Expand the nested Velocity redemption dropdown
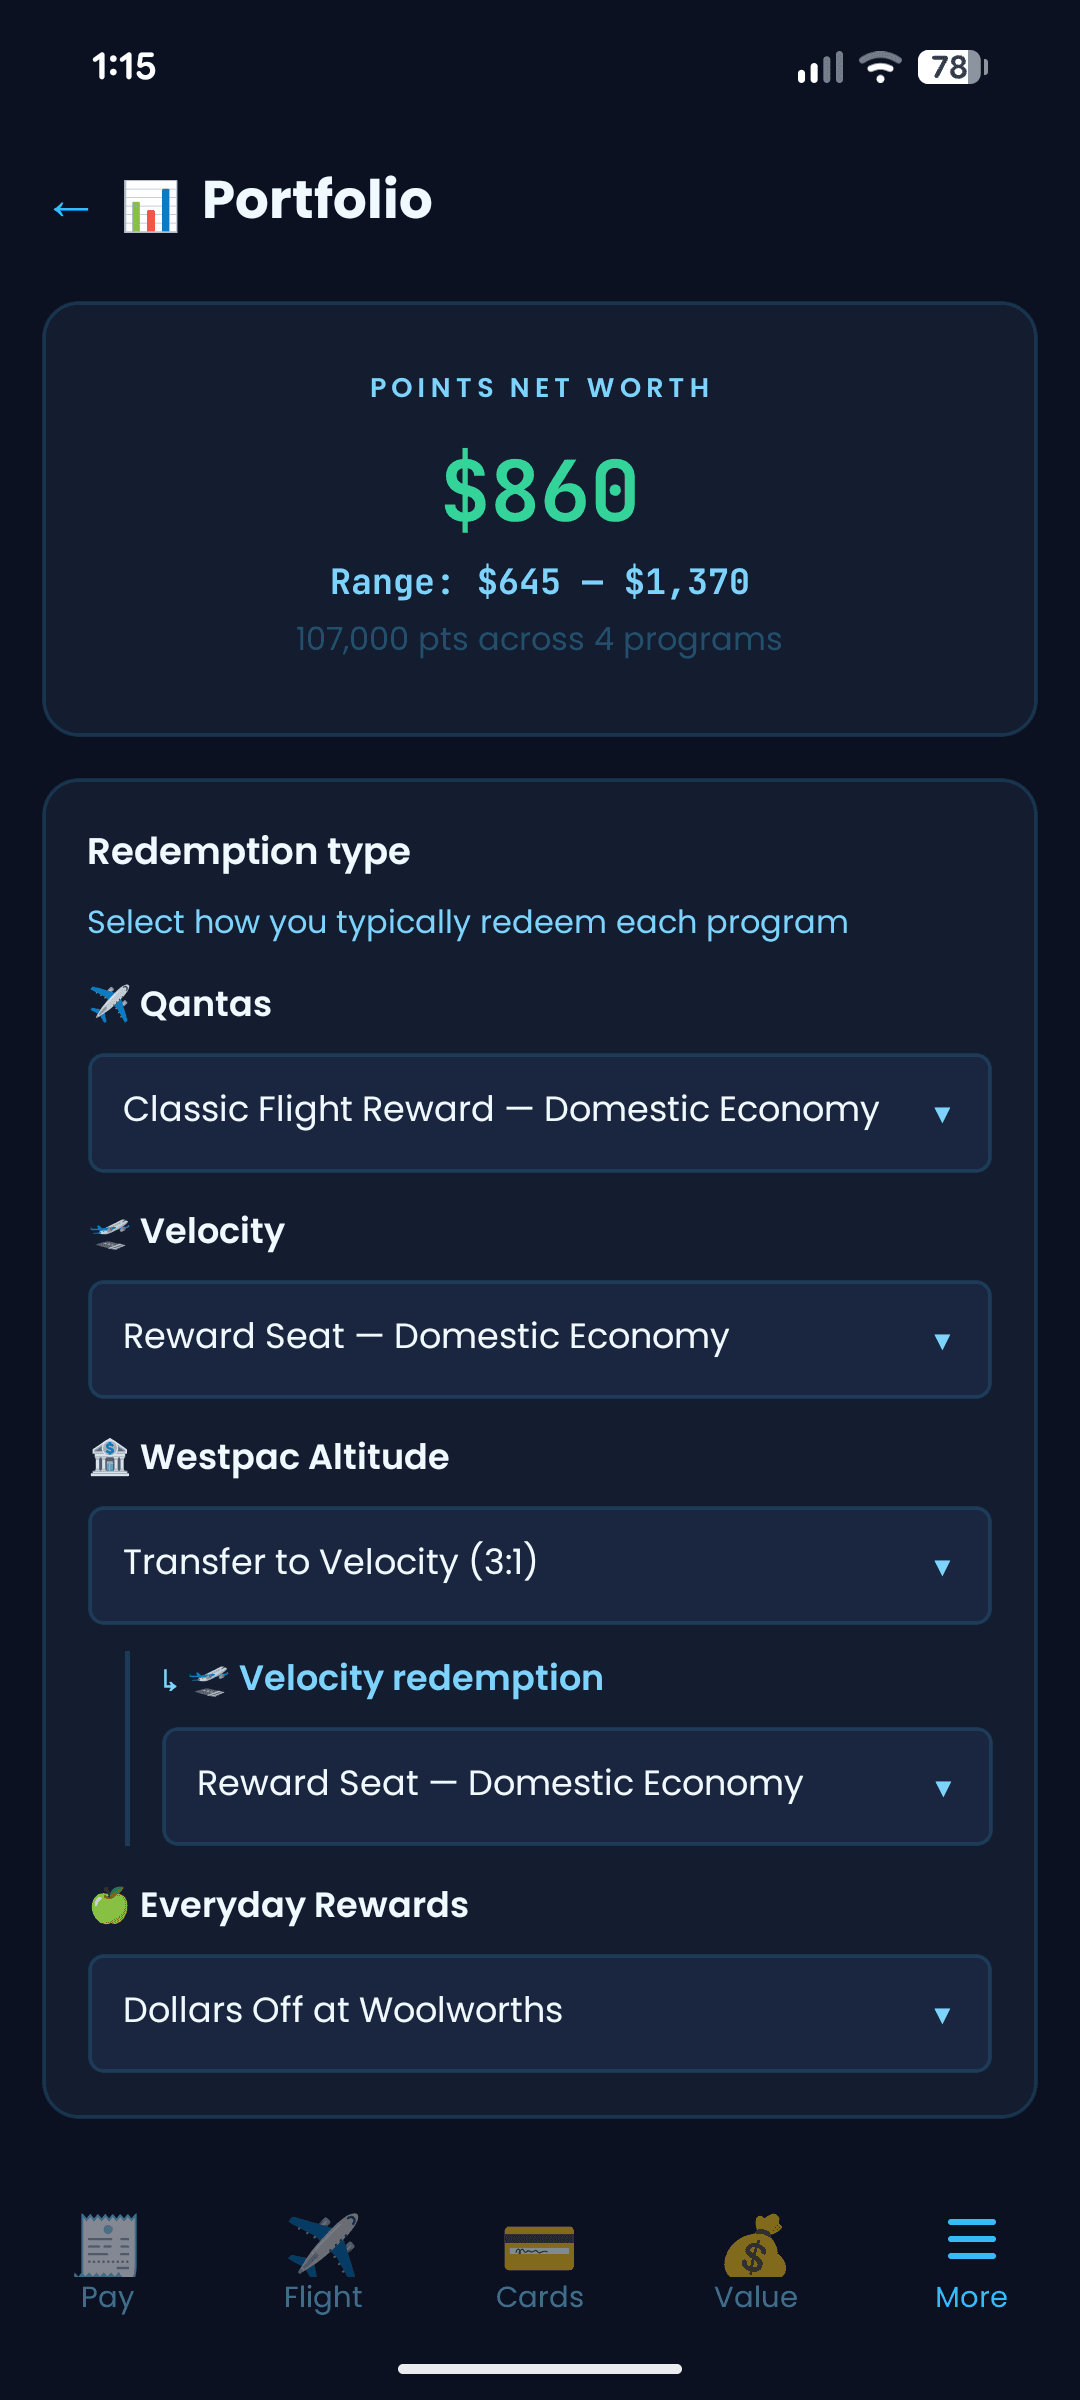This screenshot has height=2400, width=1080. [577, 1786]
